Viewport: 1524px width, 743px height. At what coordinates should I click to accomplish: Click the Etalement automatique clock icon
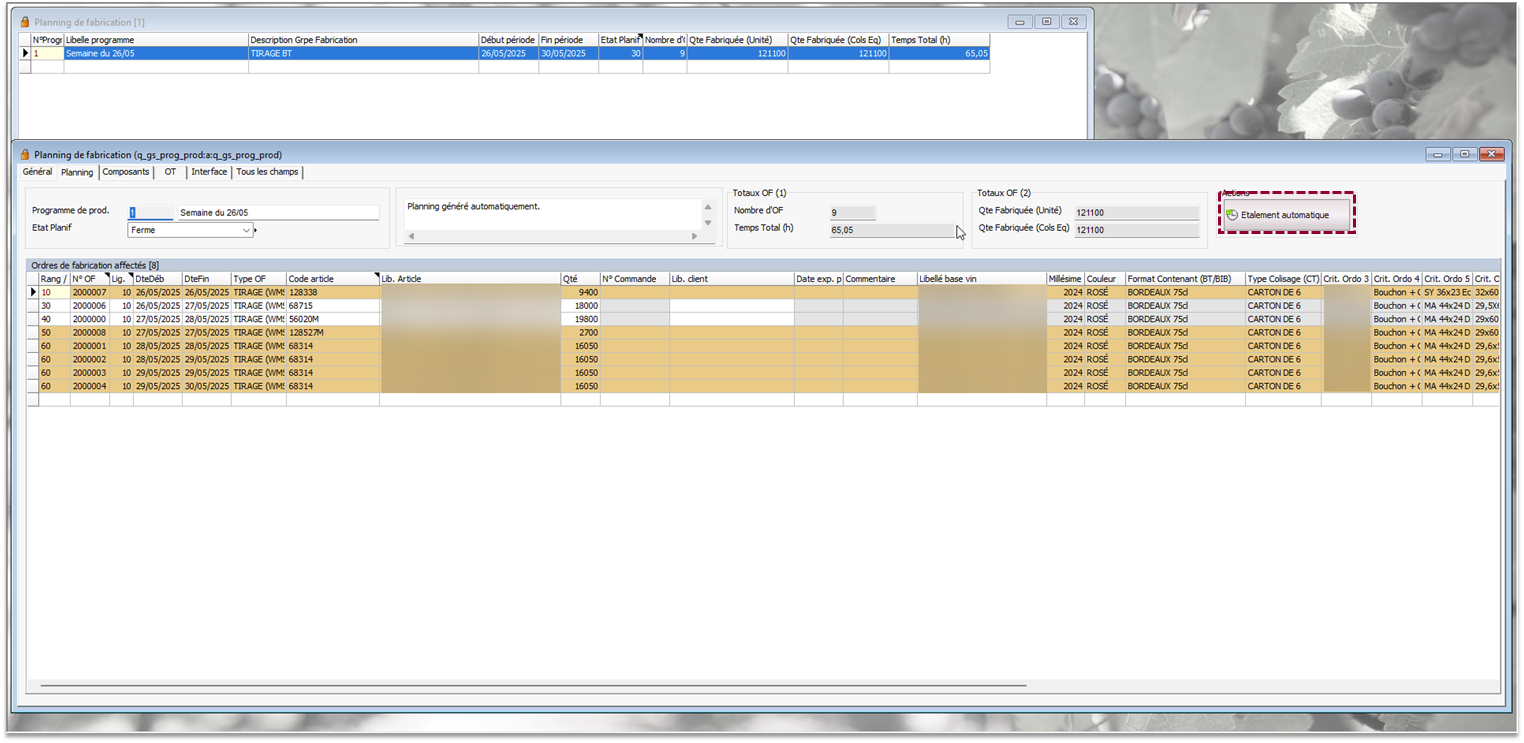(x=1232, y=215)
